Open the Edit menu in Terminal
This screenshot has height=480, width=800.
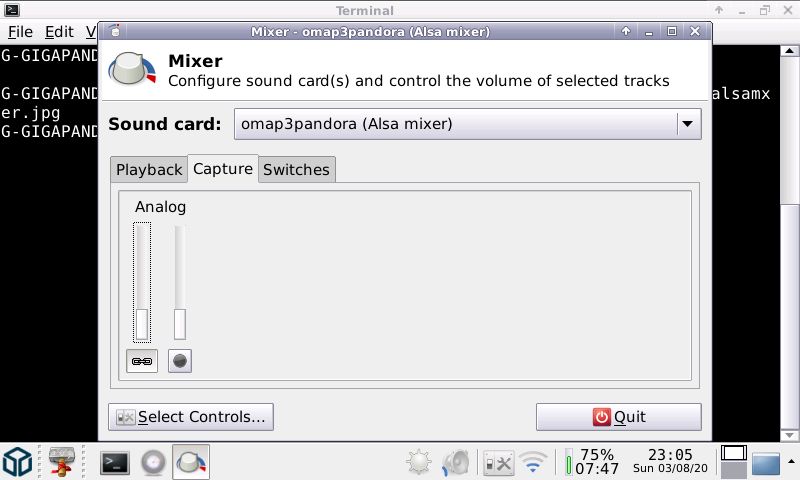(58, 32)
